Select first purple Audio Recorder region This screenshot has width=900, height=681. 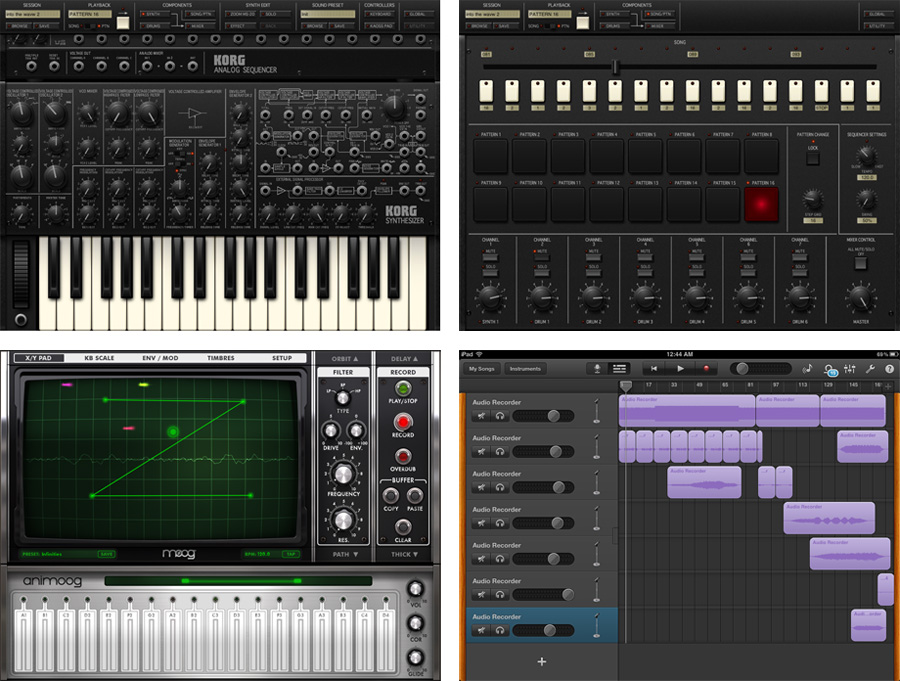coord(686,411)
